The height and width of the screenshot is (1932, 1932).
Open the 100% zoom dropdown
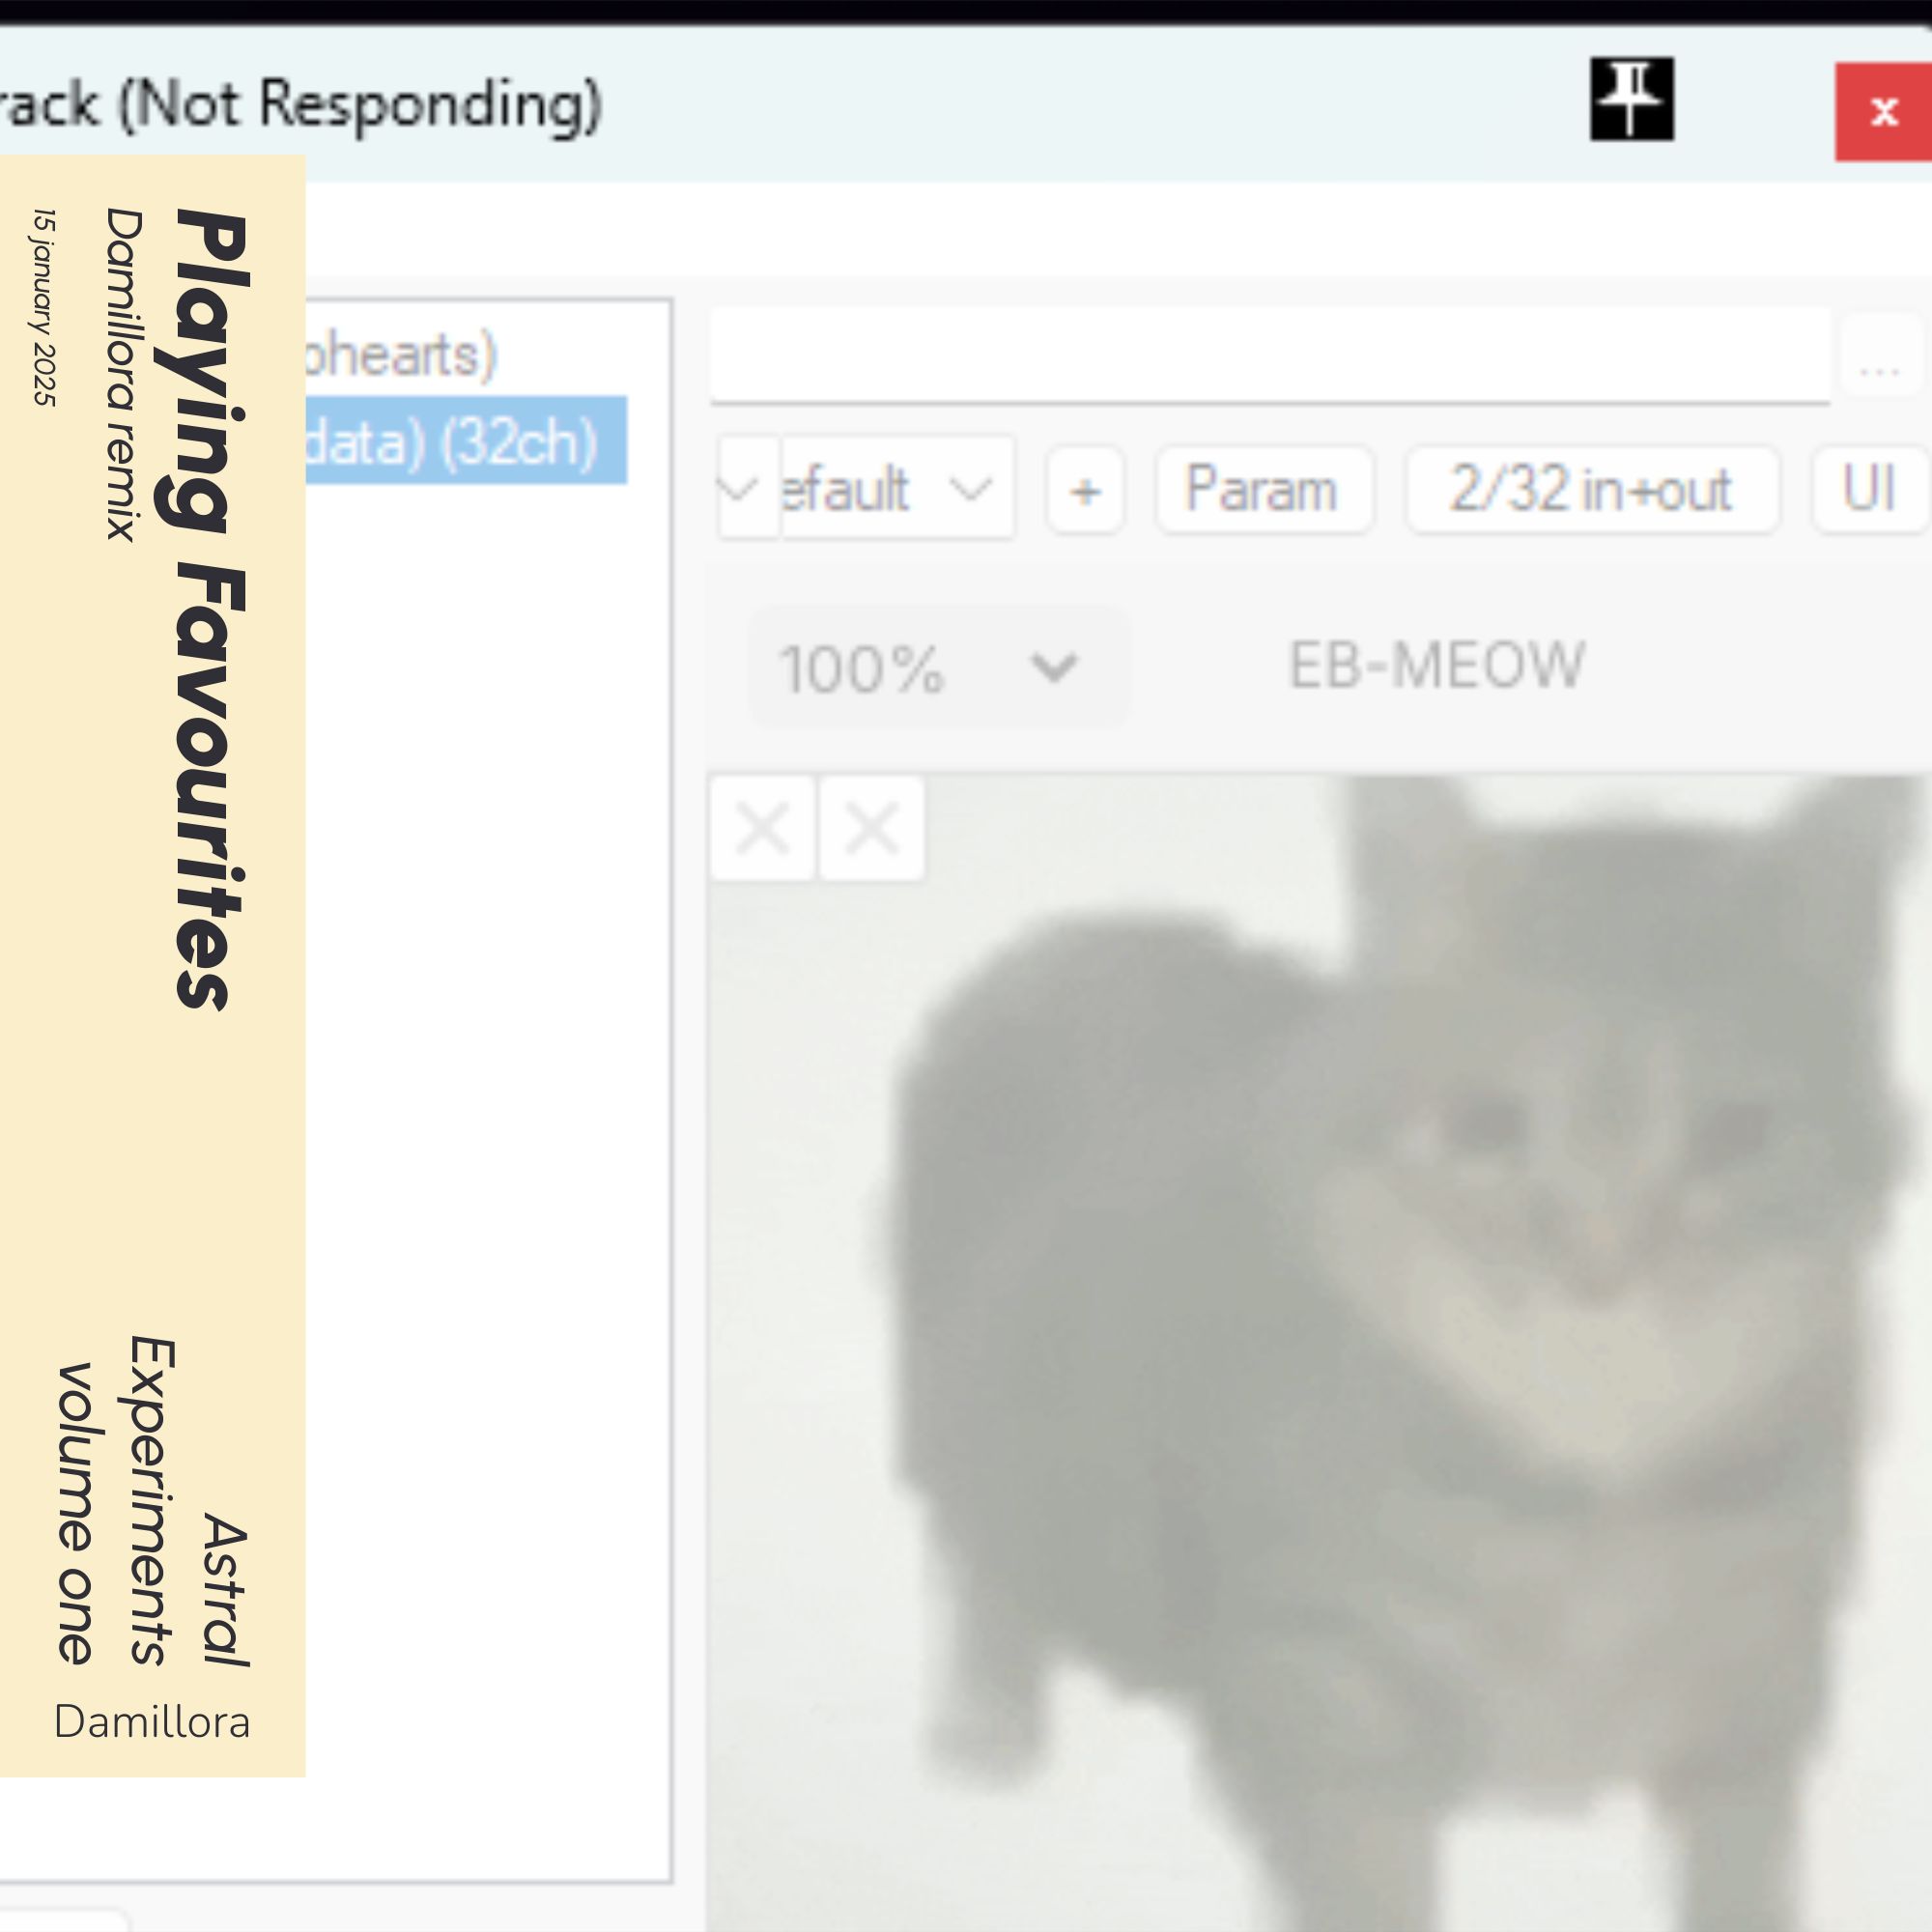point(938,667)
